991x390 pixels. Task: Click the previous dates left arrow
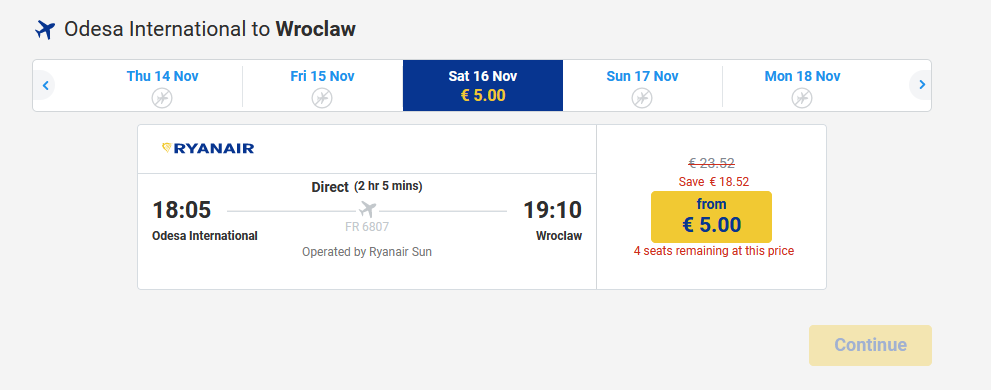tap(45, 85)
